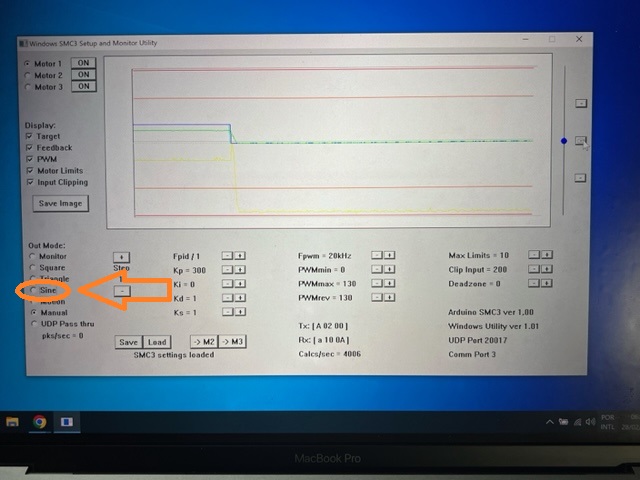Select Manual out mode
Screen dimensions: 640x480
[x=34, y=313]
